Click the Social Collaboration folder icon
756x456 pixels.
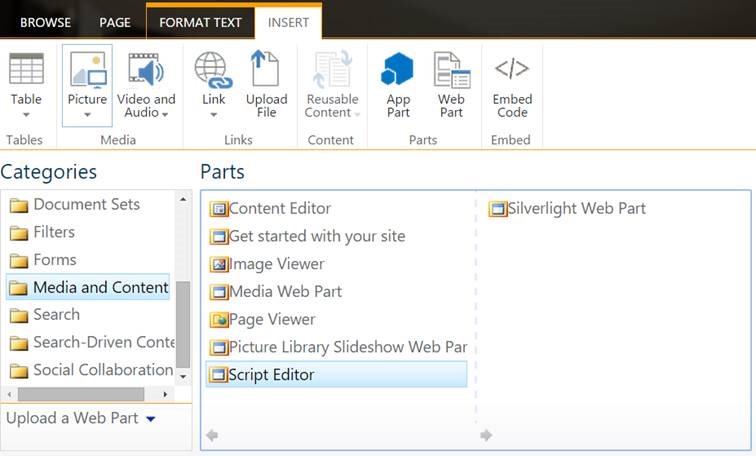[x=19, y=371]
